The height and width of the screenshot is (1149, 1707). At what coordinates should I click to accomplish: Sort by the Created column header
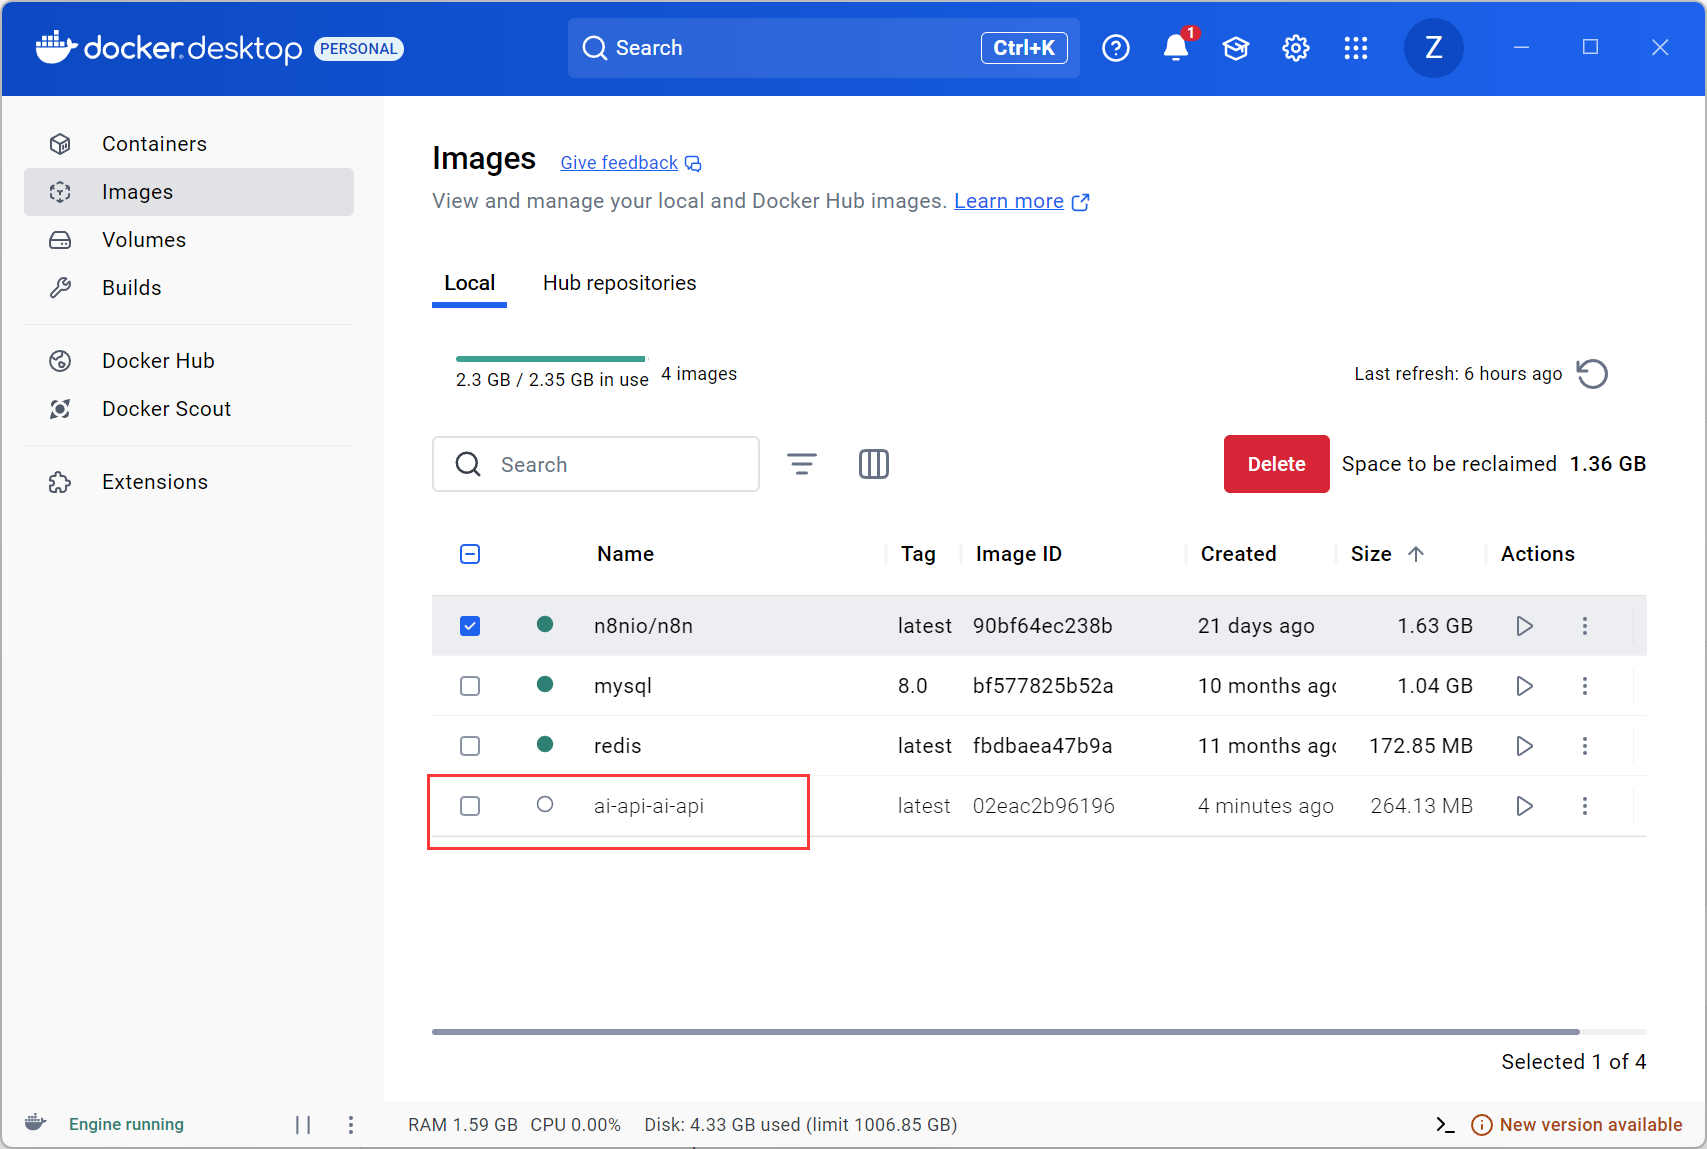(x=1239, y=554)
